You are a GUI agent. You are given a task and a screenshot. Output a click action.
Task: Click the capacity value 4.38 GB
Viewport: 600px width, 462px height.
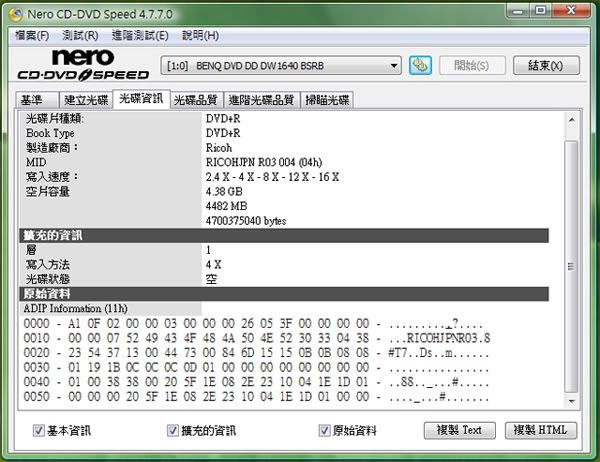224,191
